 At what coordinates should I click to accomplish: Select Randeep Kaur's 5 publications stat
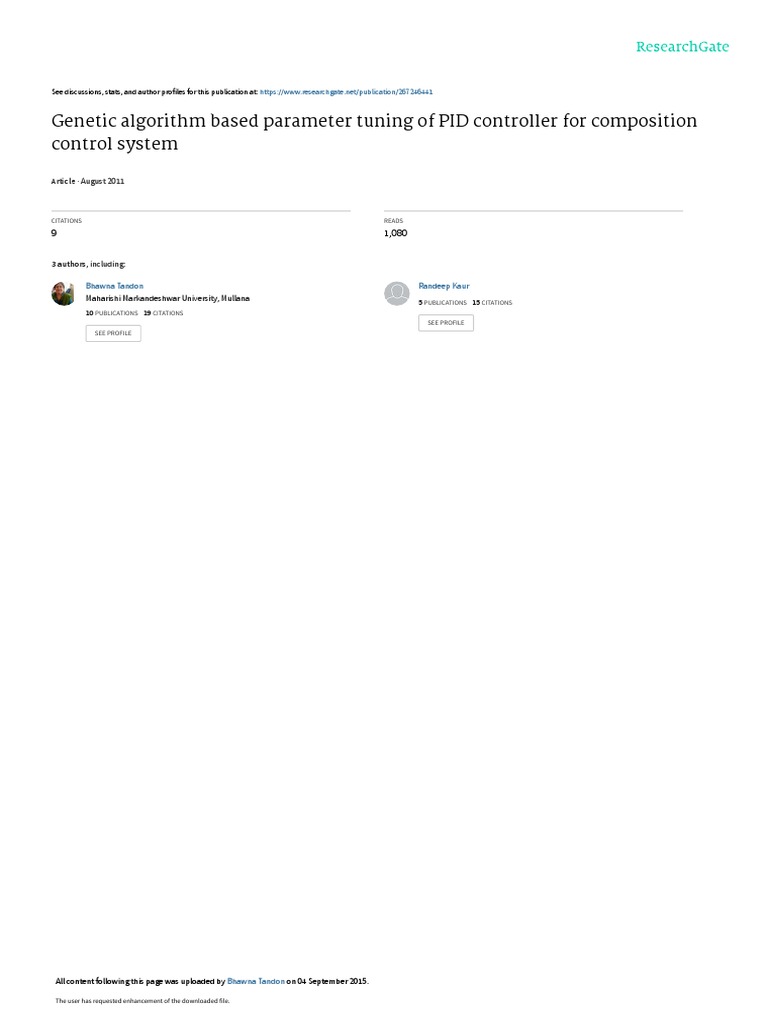pos(443,303)
